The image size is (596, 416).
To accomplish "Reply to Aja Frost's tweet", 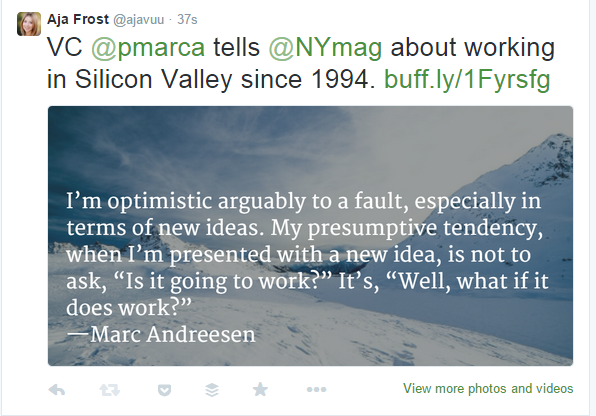I will point(57,390).
